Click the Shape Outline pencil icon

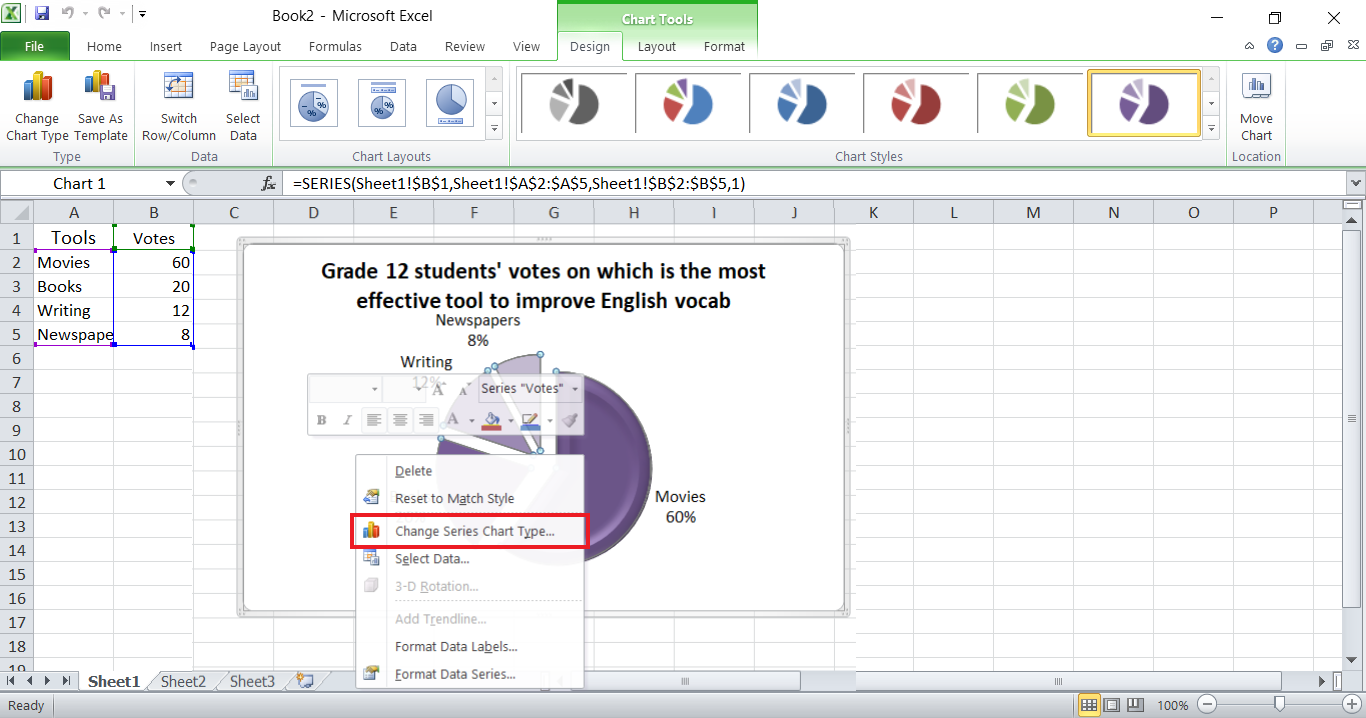pyautogui.click(x=530, y=421)
